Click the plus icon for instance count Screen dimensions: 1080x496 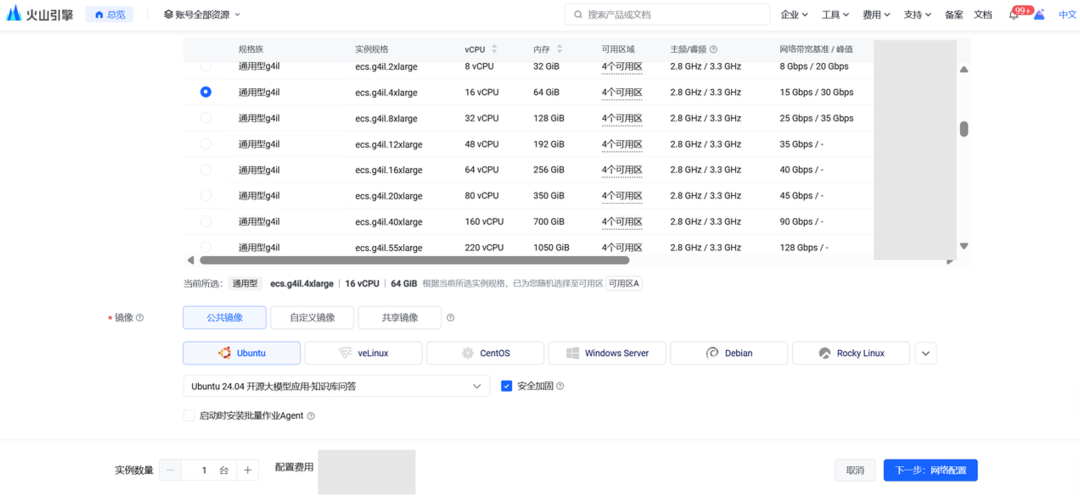[247, 470]
